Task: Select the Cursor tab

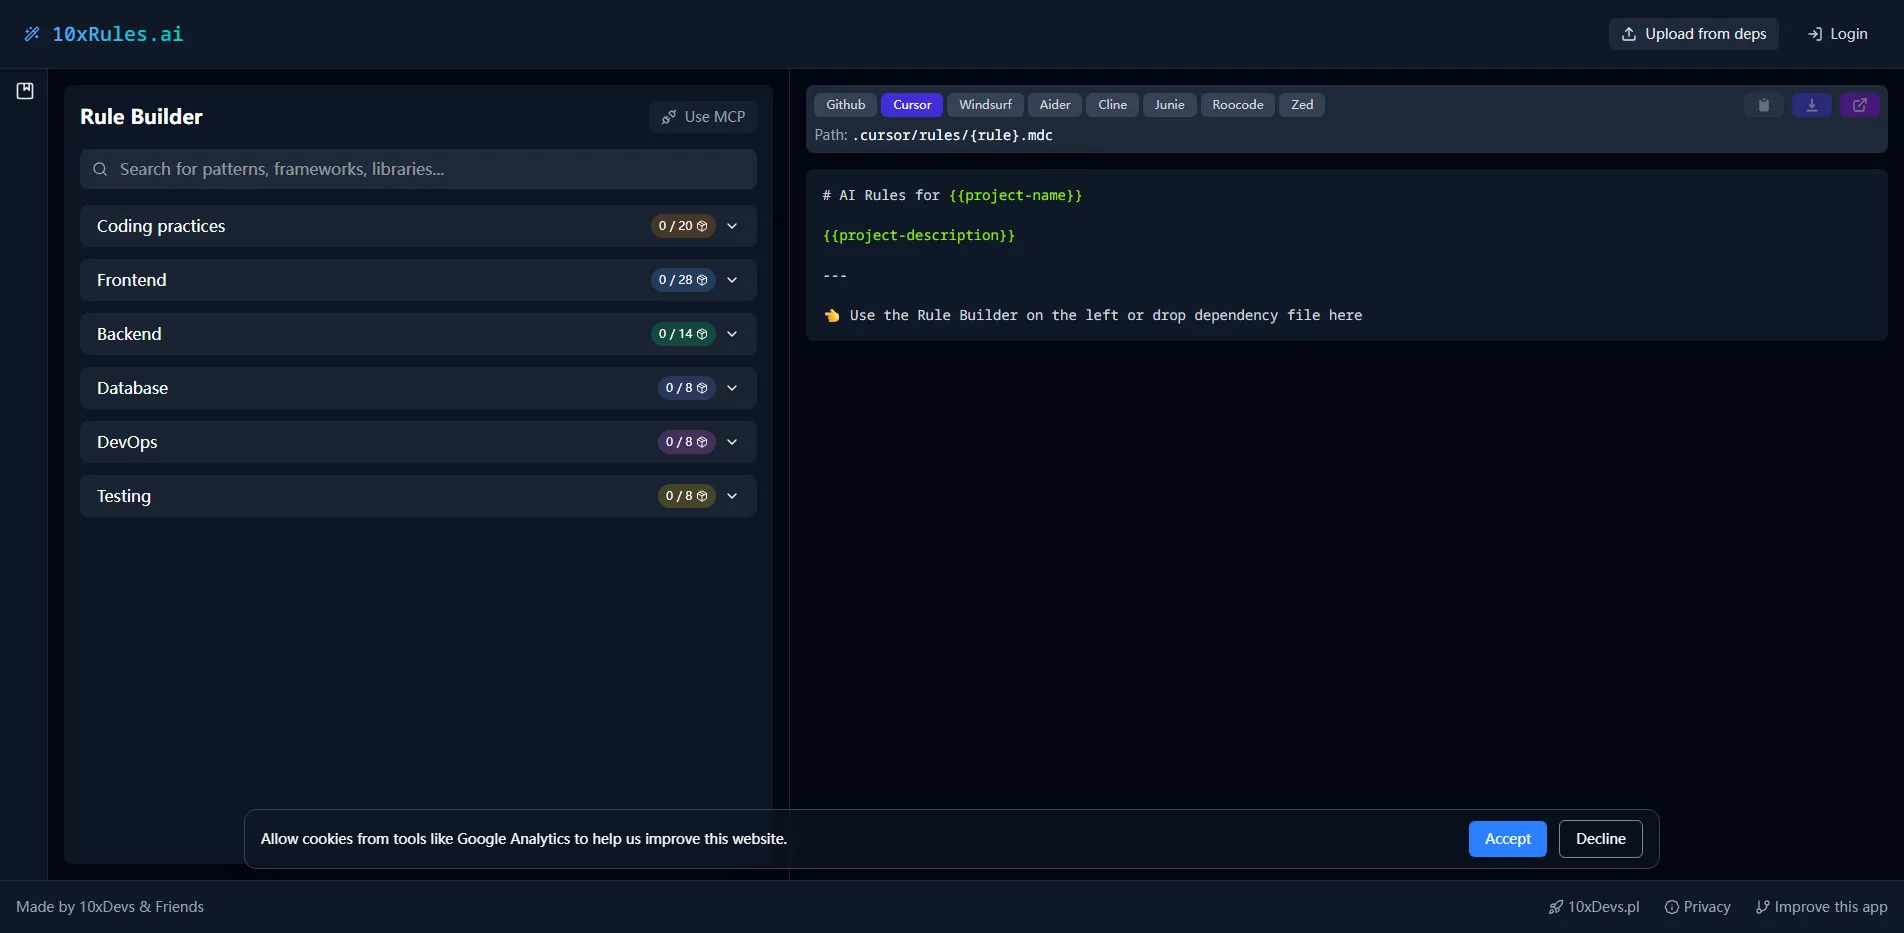Action: [x=912, y=105]
